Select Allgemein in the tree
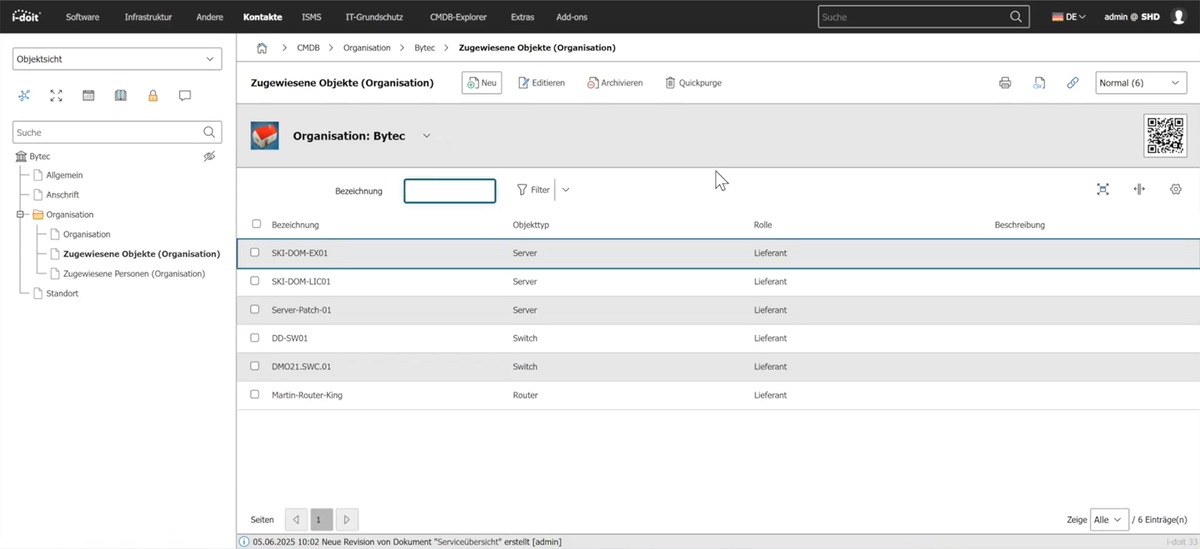This screenshot has width=1200, height=549. coord(65,176)
